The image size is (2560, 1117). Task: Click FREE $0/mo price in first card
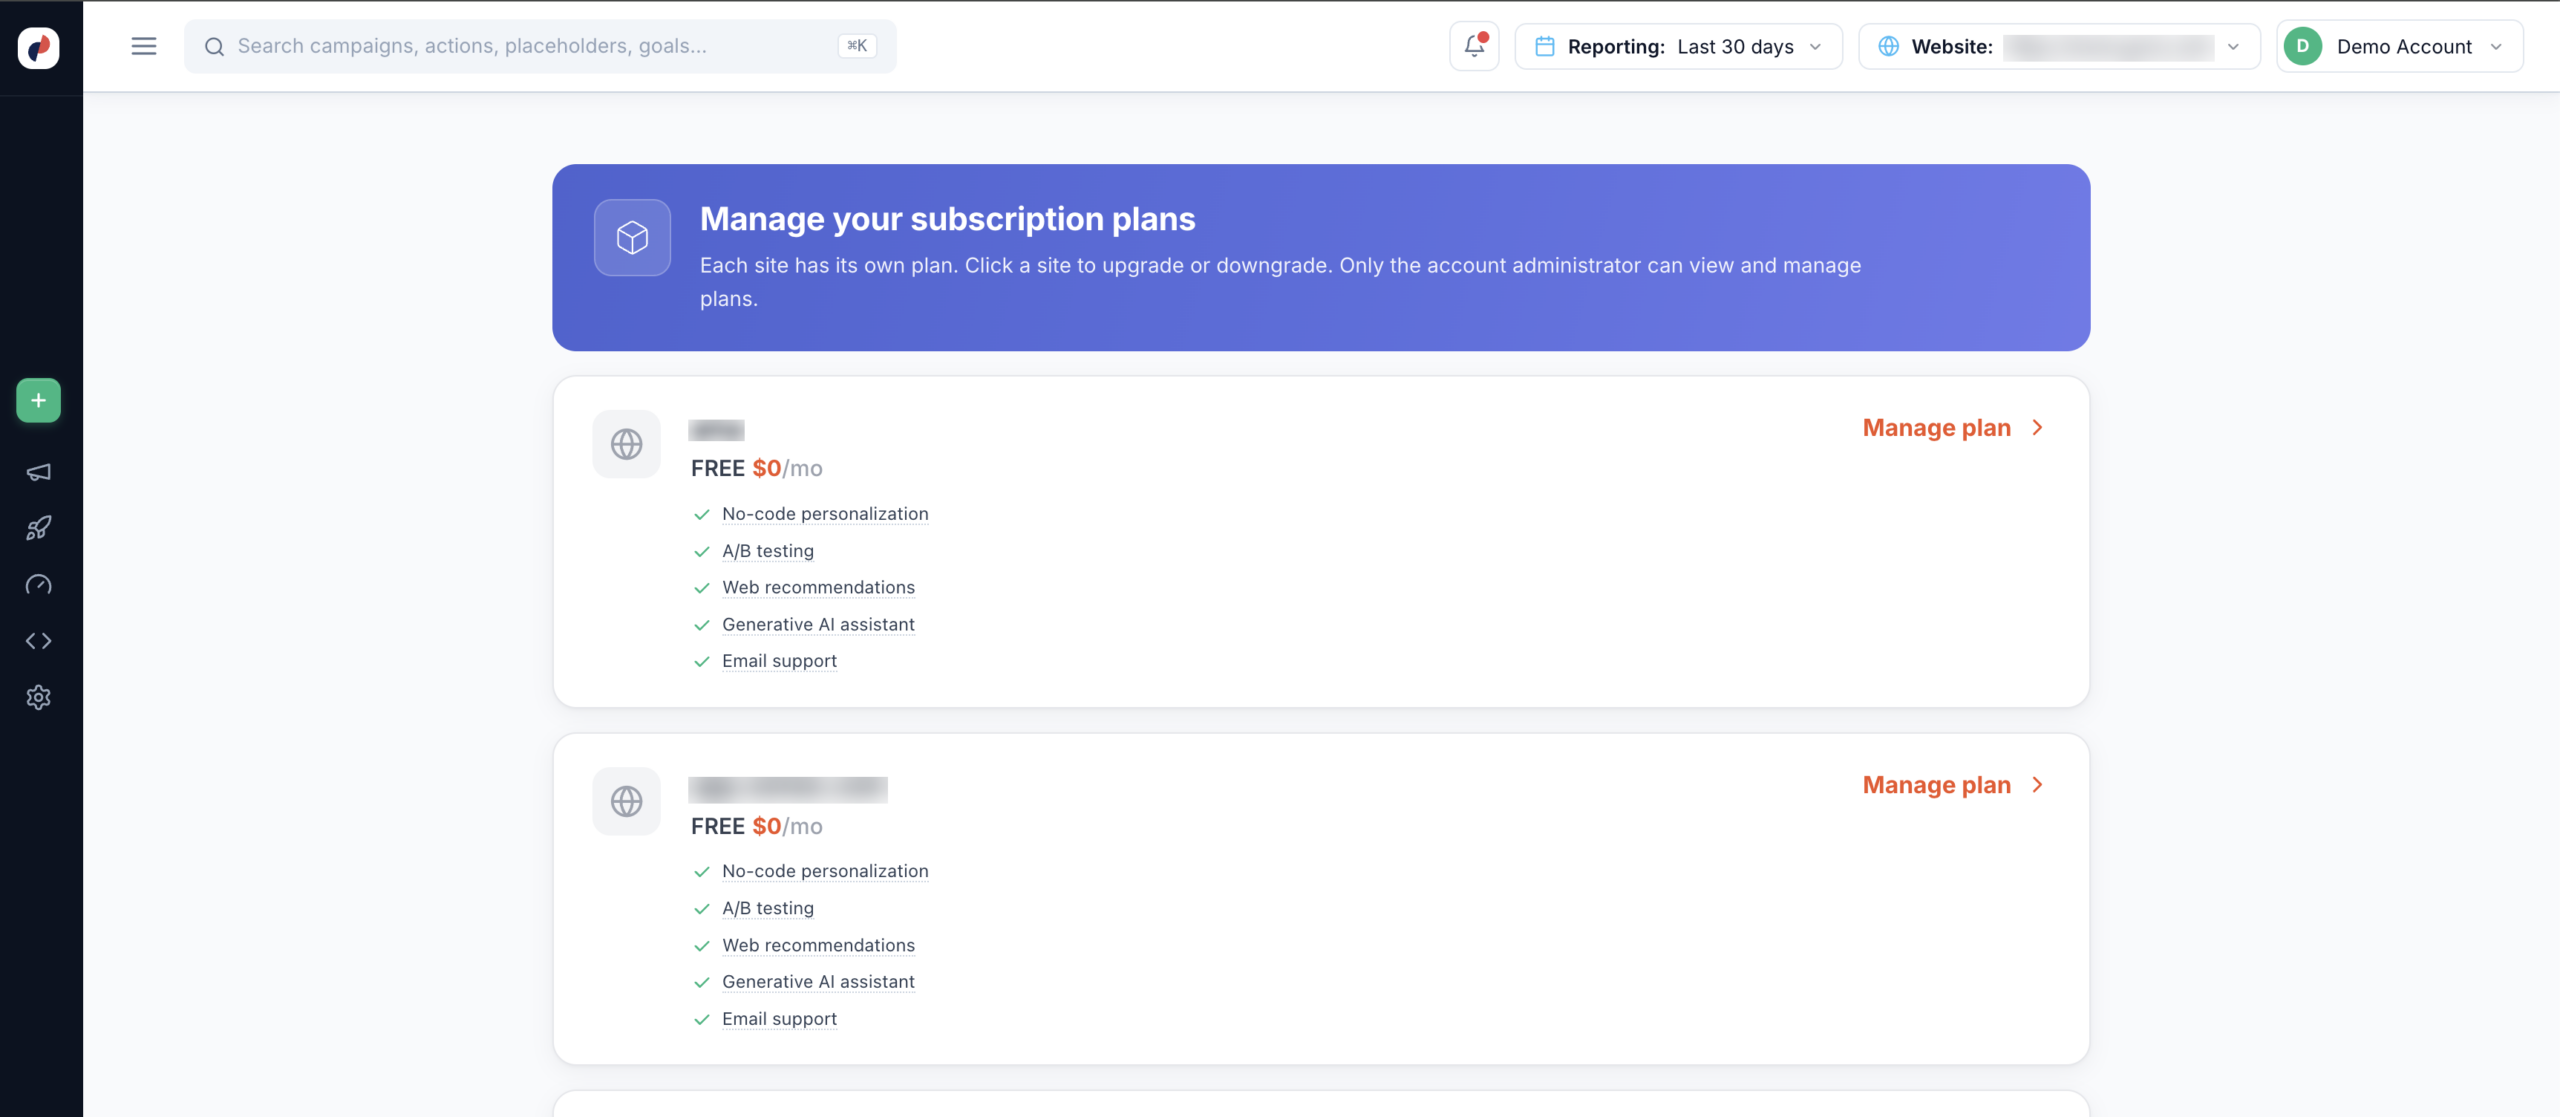[757, 469]
